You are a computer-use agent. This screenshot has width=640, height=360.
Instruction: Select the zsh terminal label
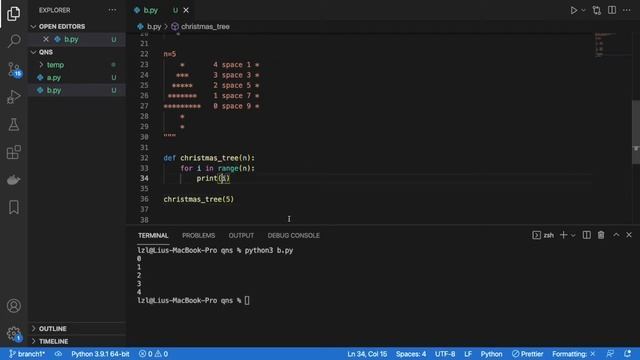543,235
